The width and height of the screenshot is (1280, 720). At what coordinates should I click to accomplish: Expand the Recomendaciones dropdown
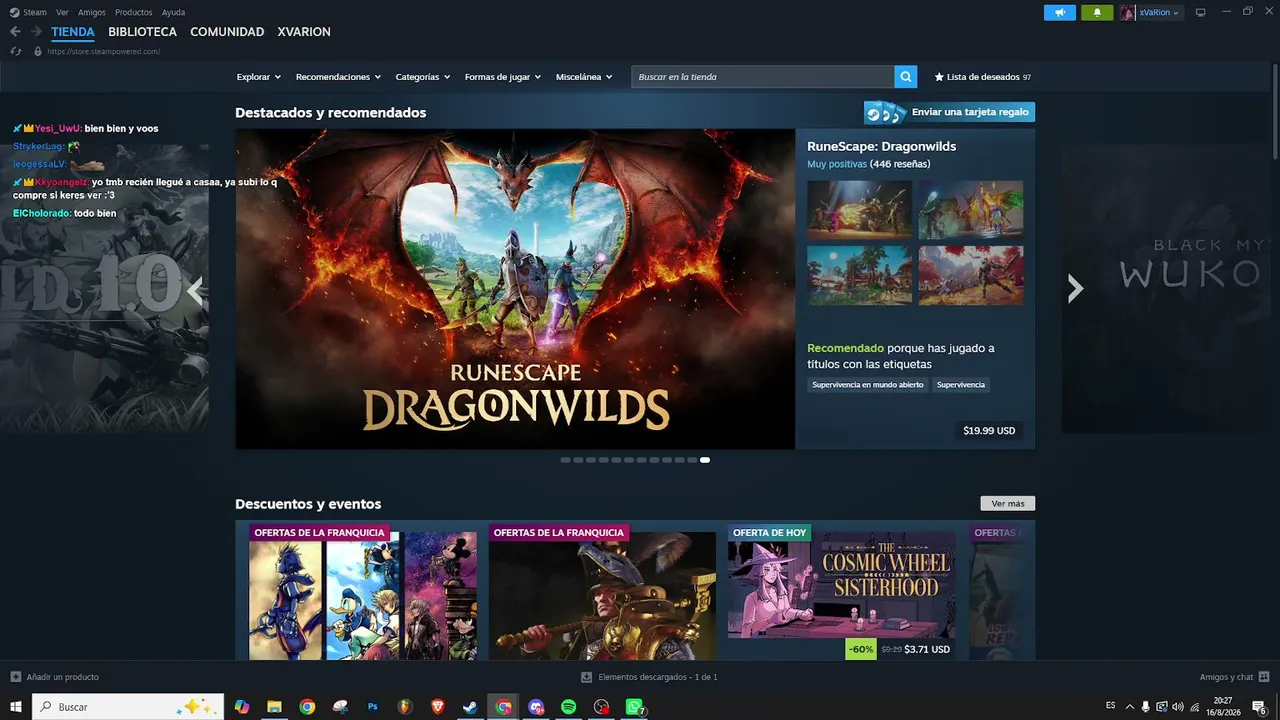tap(339, 77)
